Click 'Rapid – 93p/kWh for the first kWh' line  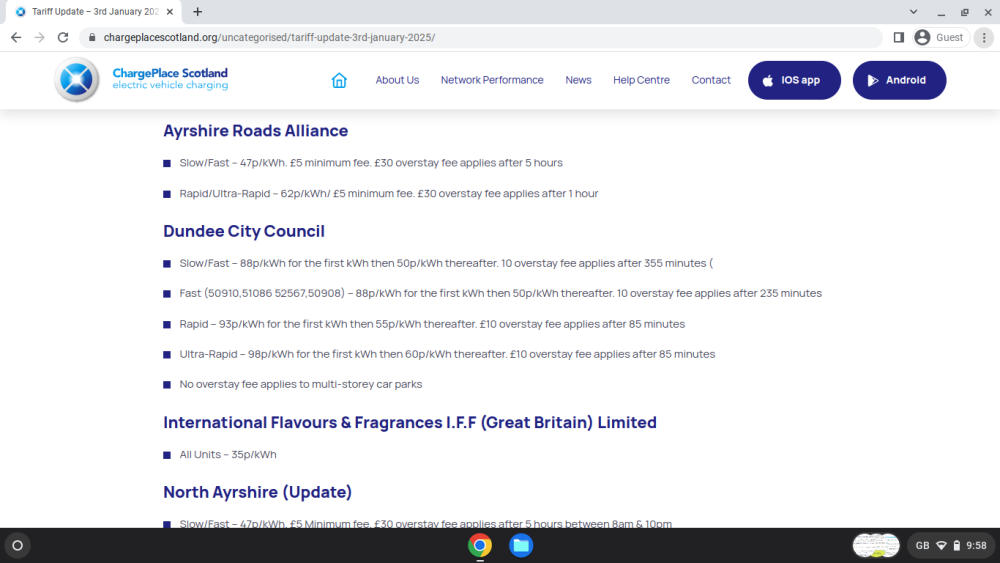pyautogui.click(x=432, y=324)
